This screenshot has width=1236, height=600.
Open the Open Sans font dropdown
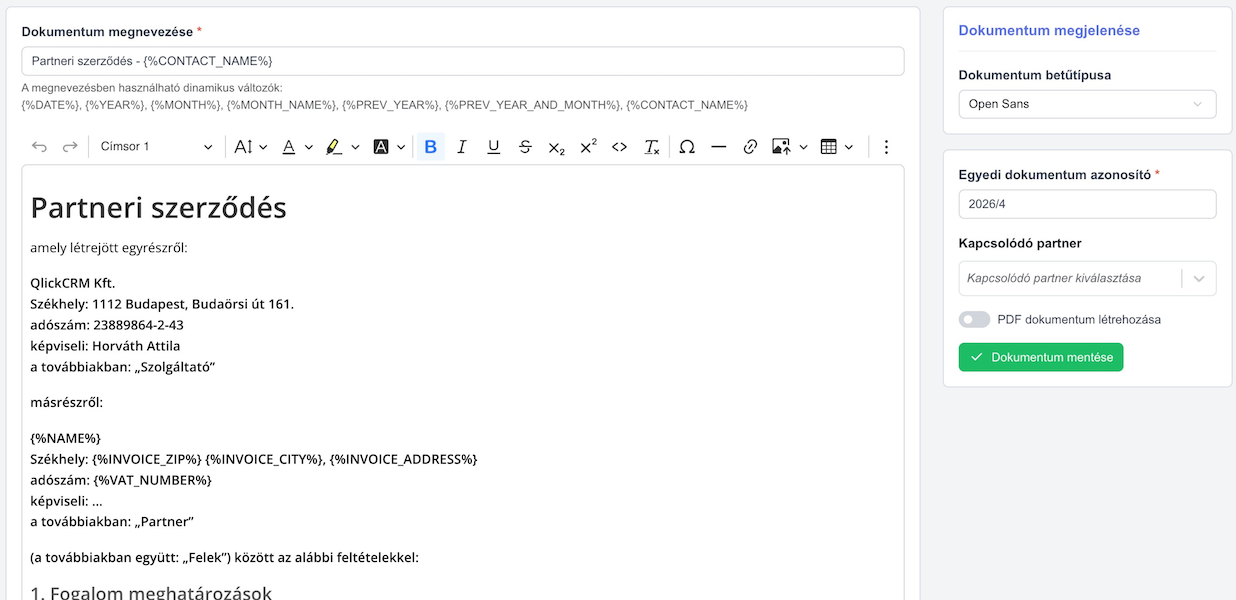pos(1087,104)
